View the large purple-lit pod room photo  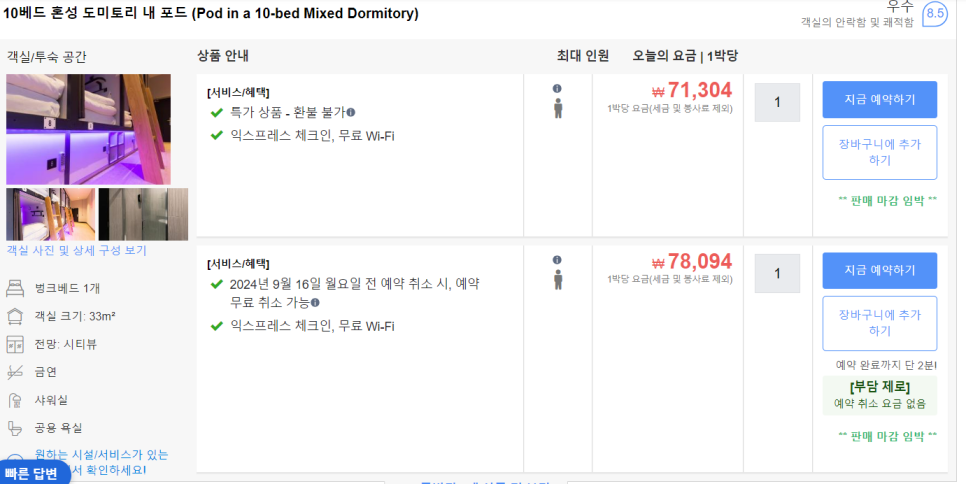tap(89, 129)
